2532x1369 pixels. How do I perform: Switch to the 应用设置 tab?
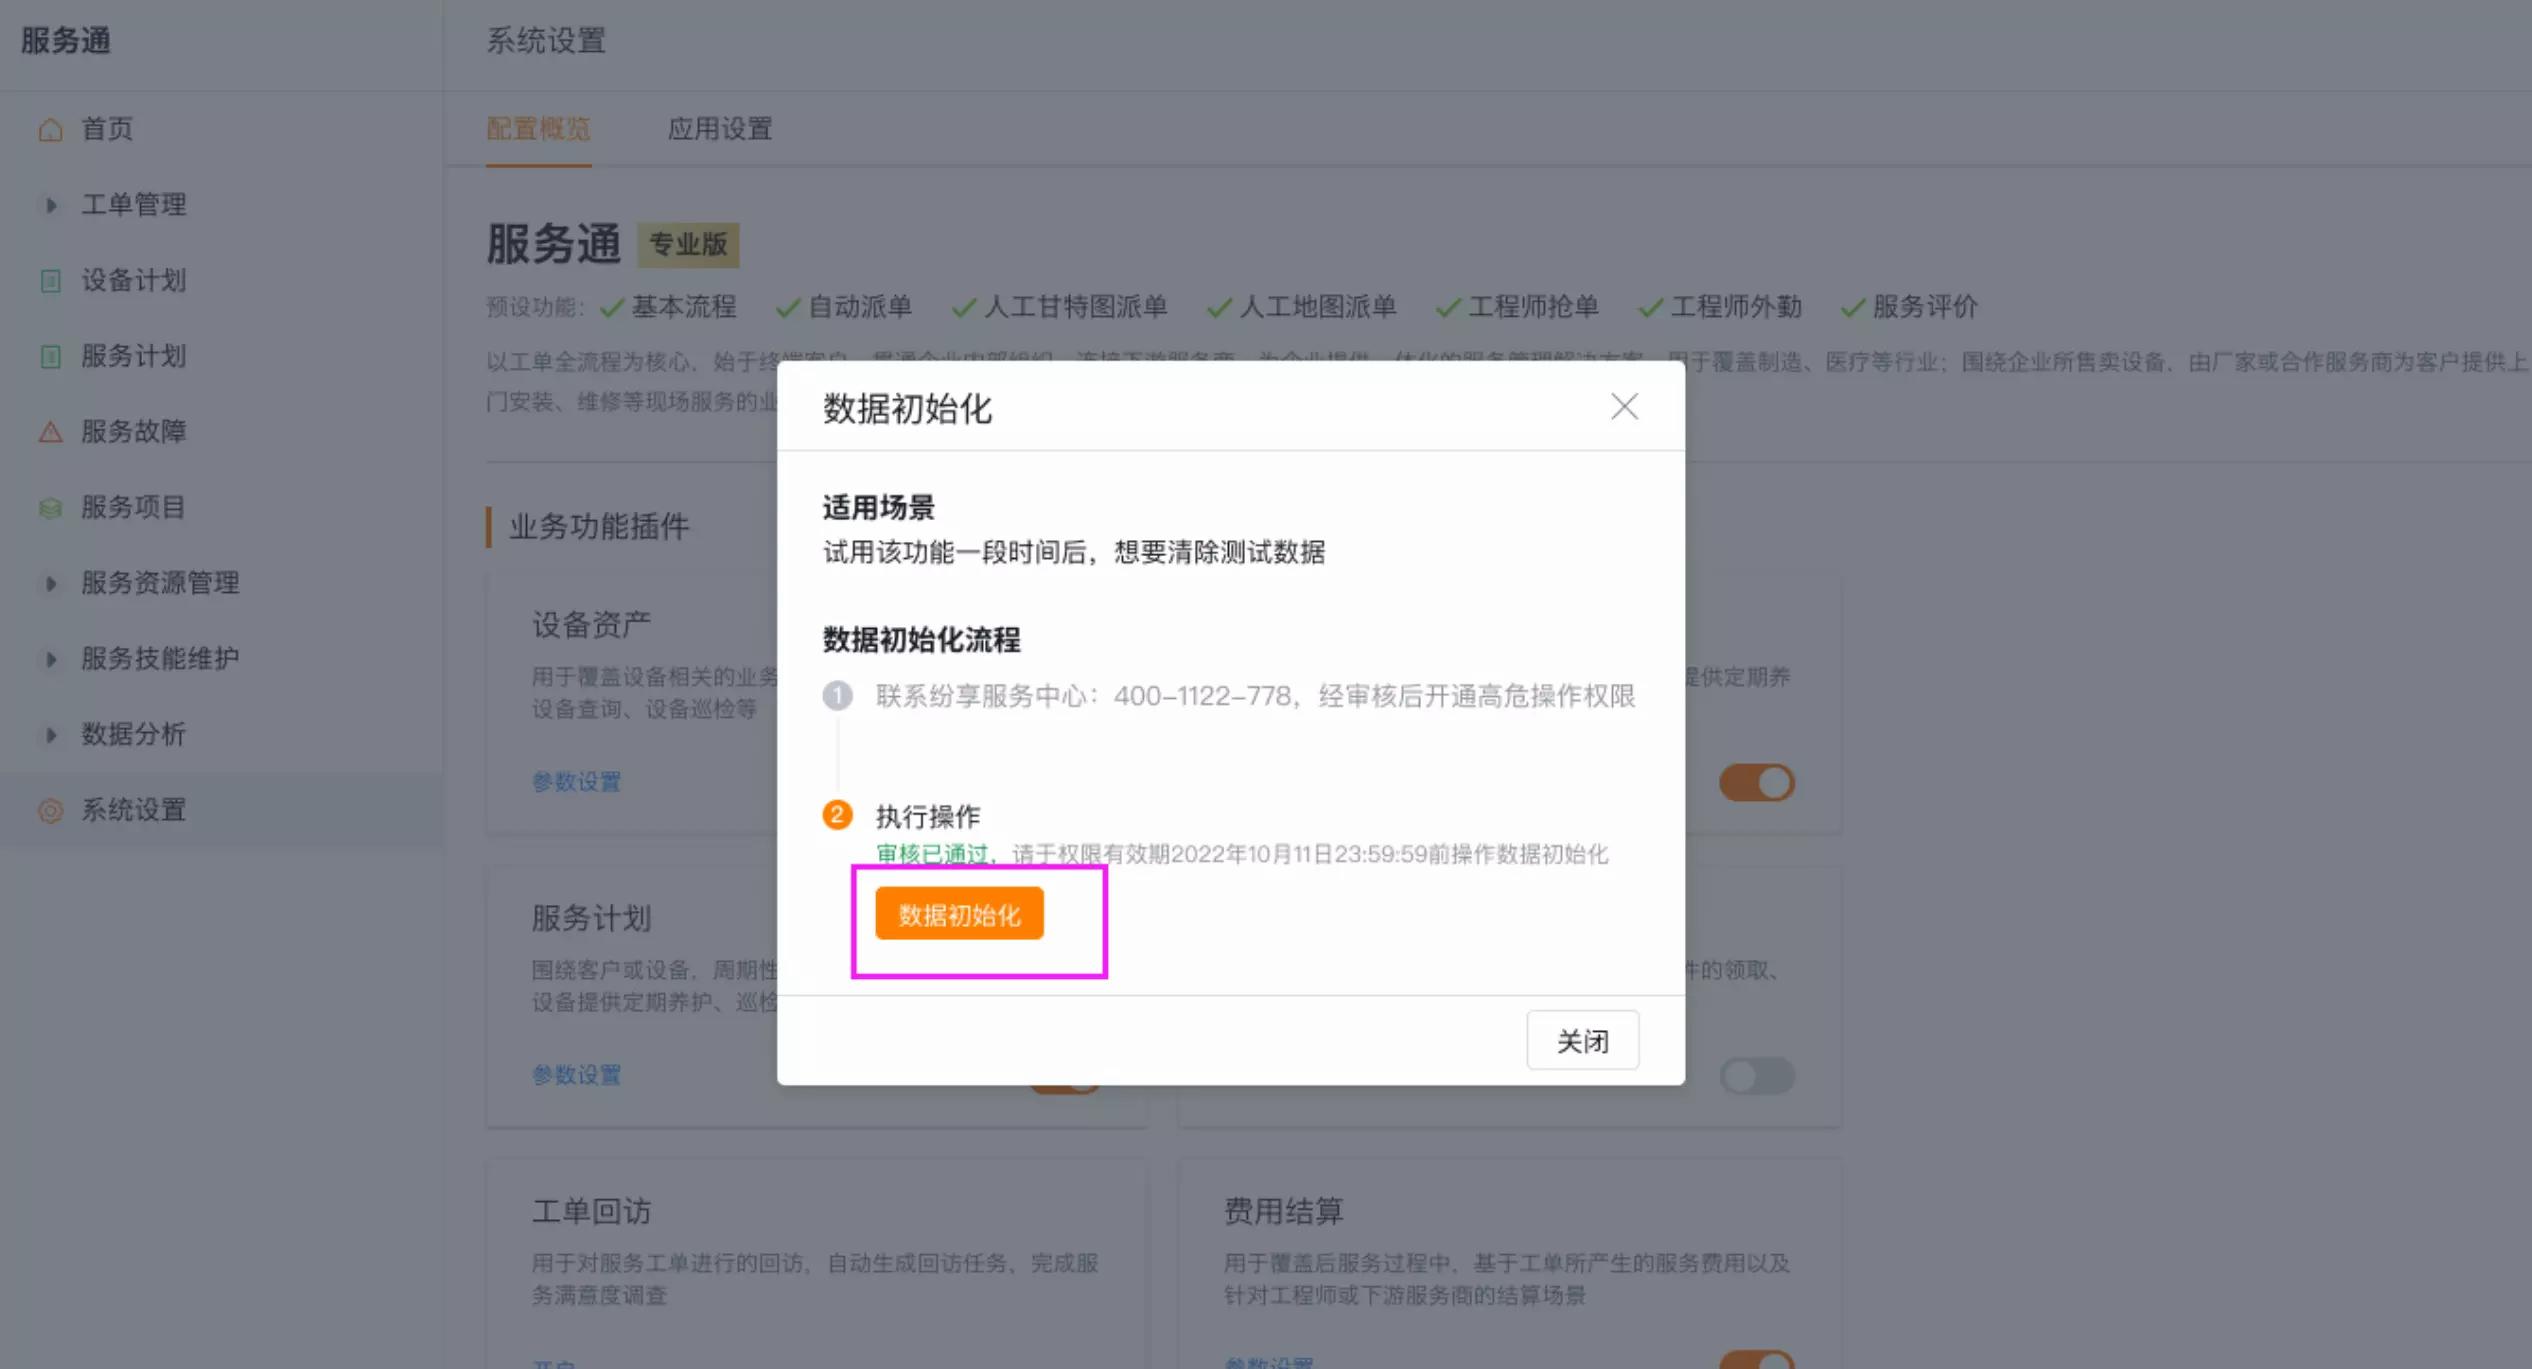point(720,129)
